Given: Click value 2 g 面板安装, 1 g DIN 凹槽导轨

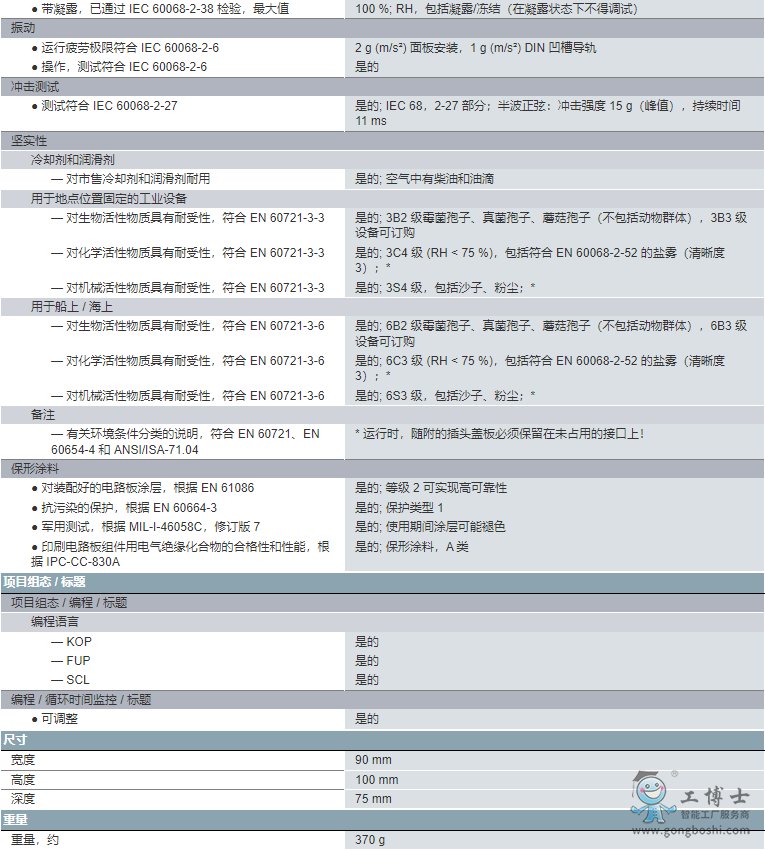Looking at the screenshot, I should [475, 48].
